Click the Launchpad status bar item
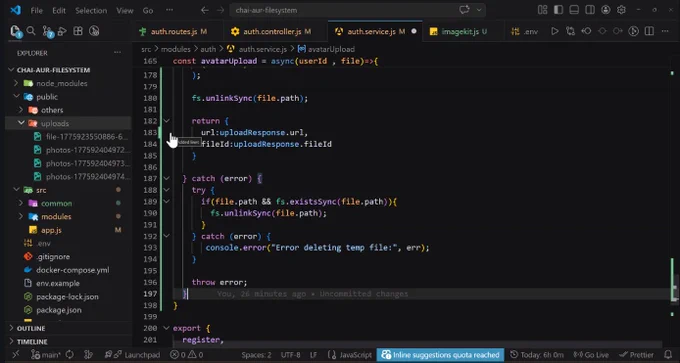 click(138, 355)
